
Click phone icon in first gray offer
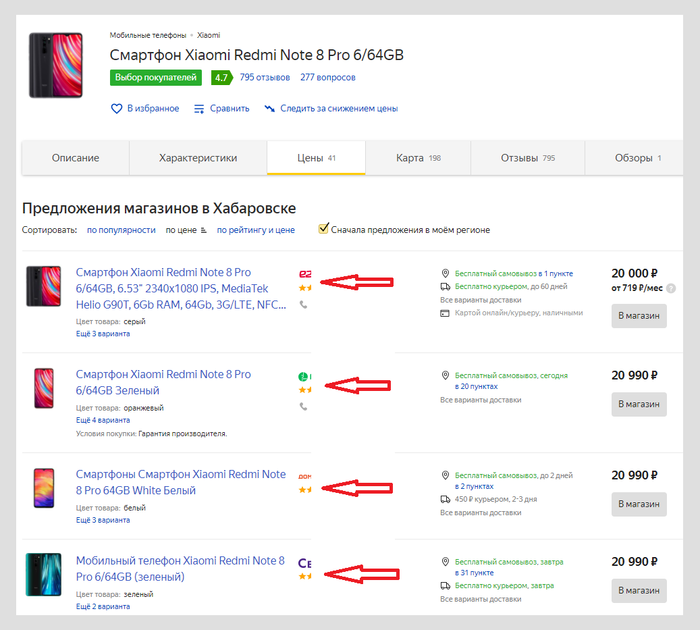point(304,305)
